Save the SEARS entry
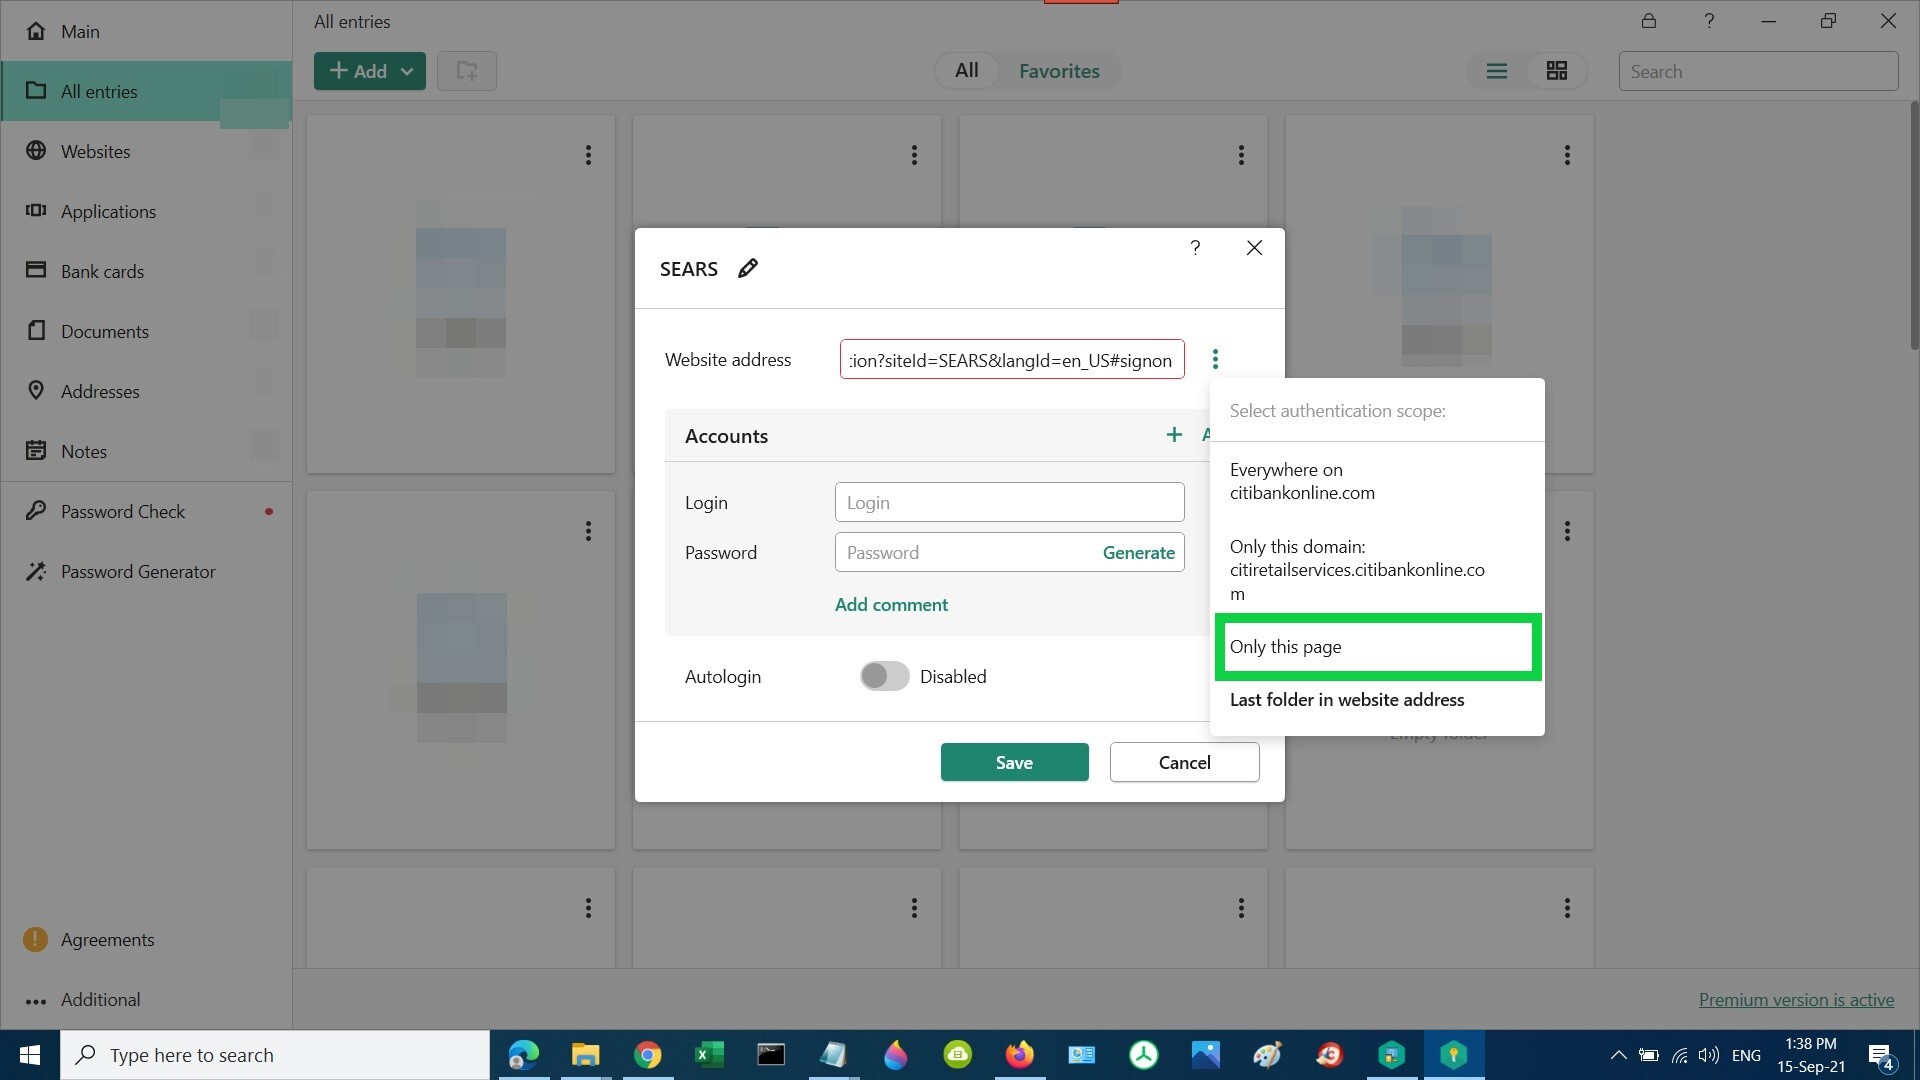The height and width of the screenshot is (1080, 1920). pyautogui.click(x=1014, y=762)
